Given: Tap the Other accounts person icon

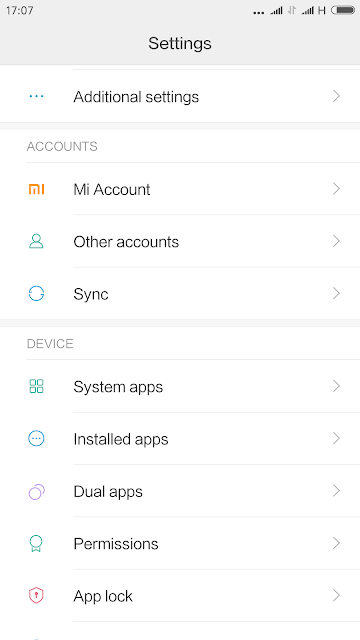Looking at the screenshot, I should 36,241.
